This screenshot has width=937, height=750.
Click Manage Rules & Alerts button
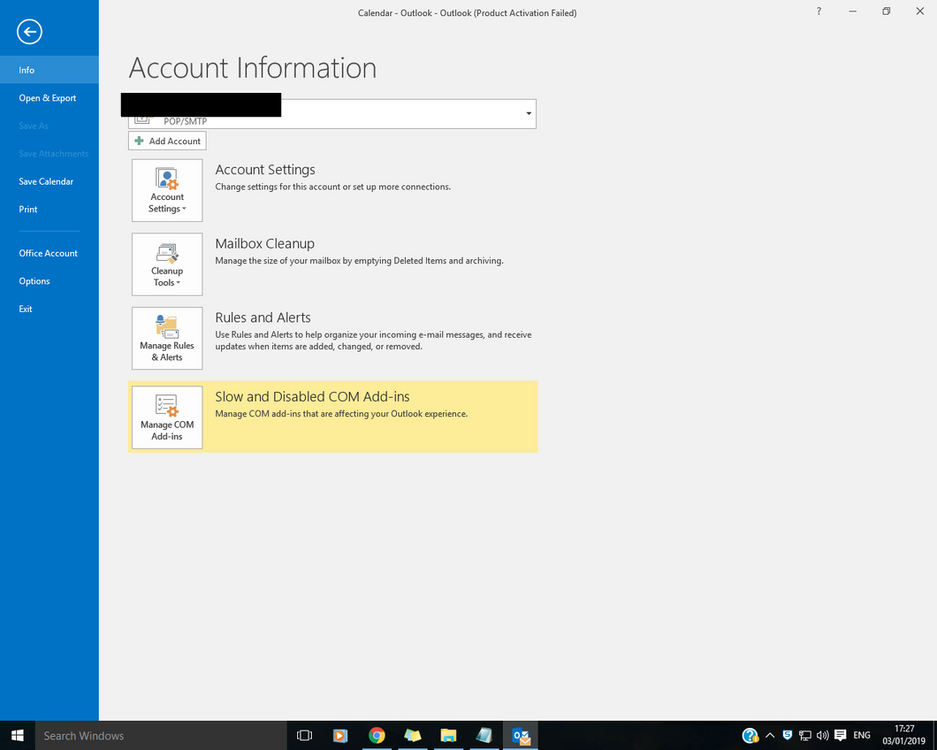167,338
